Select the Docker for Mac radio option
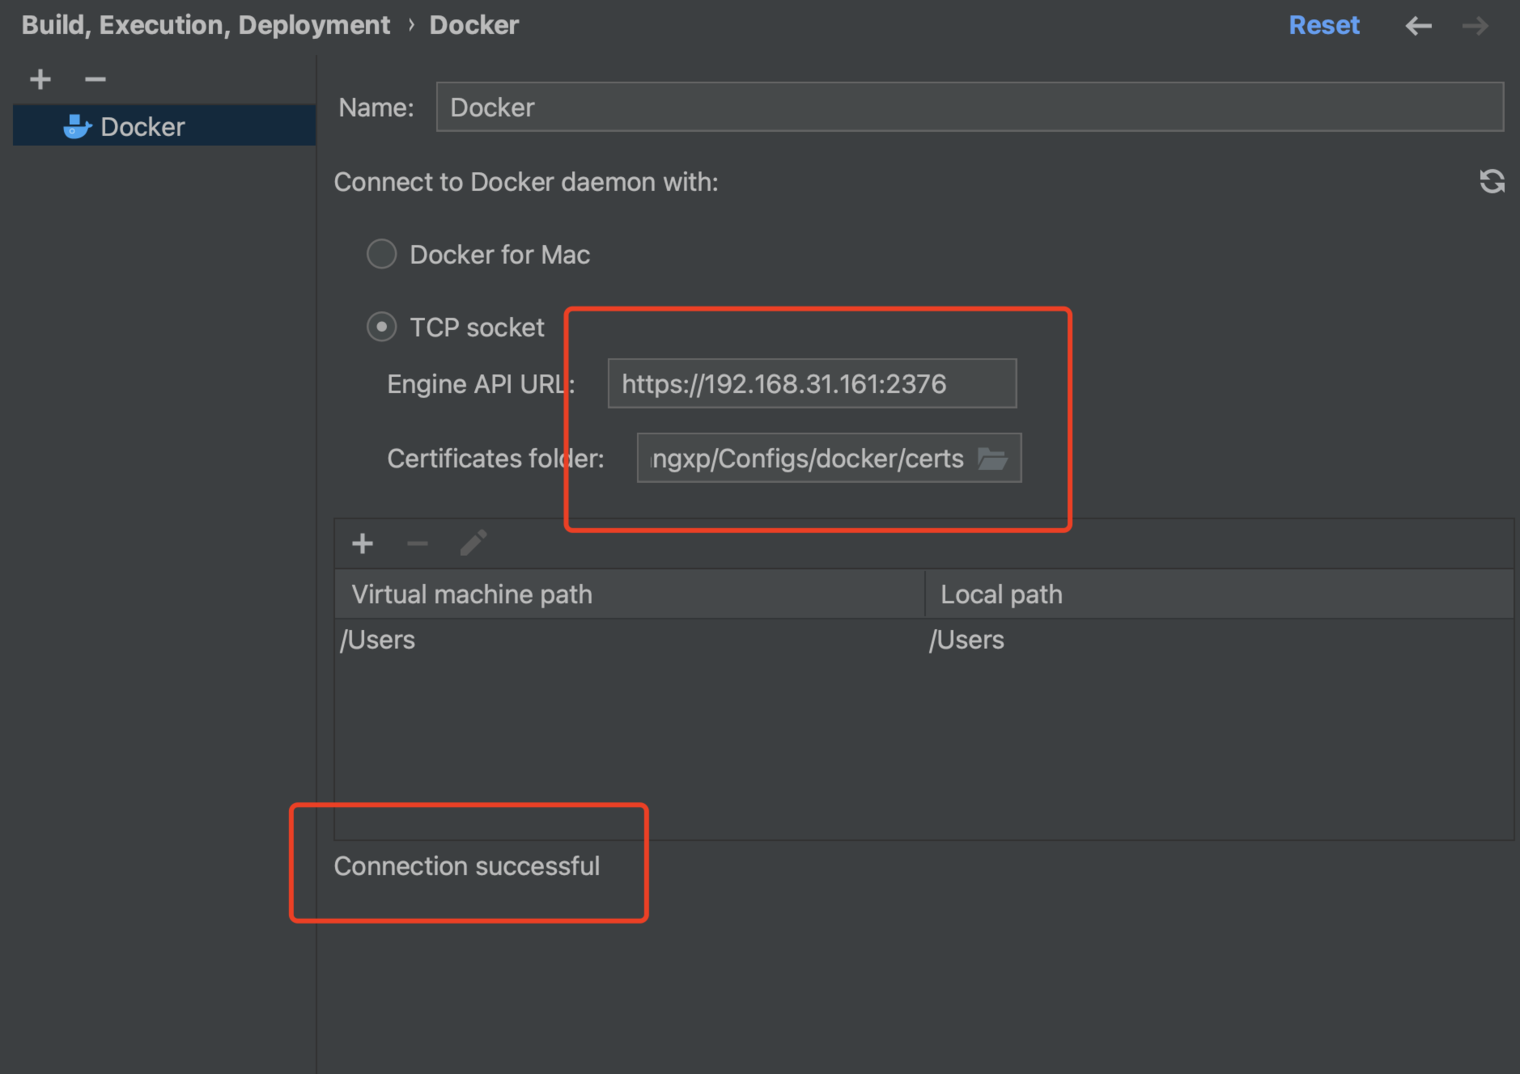The image size is (1520, 1074). click(x=382, y=254)
